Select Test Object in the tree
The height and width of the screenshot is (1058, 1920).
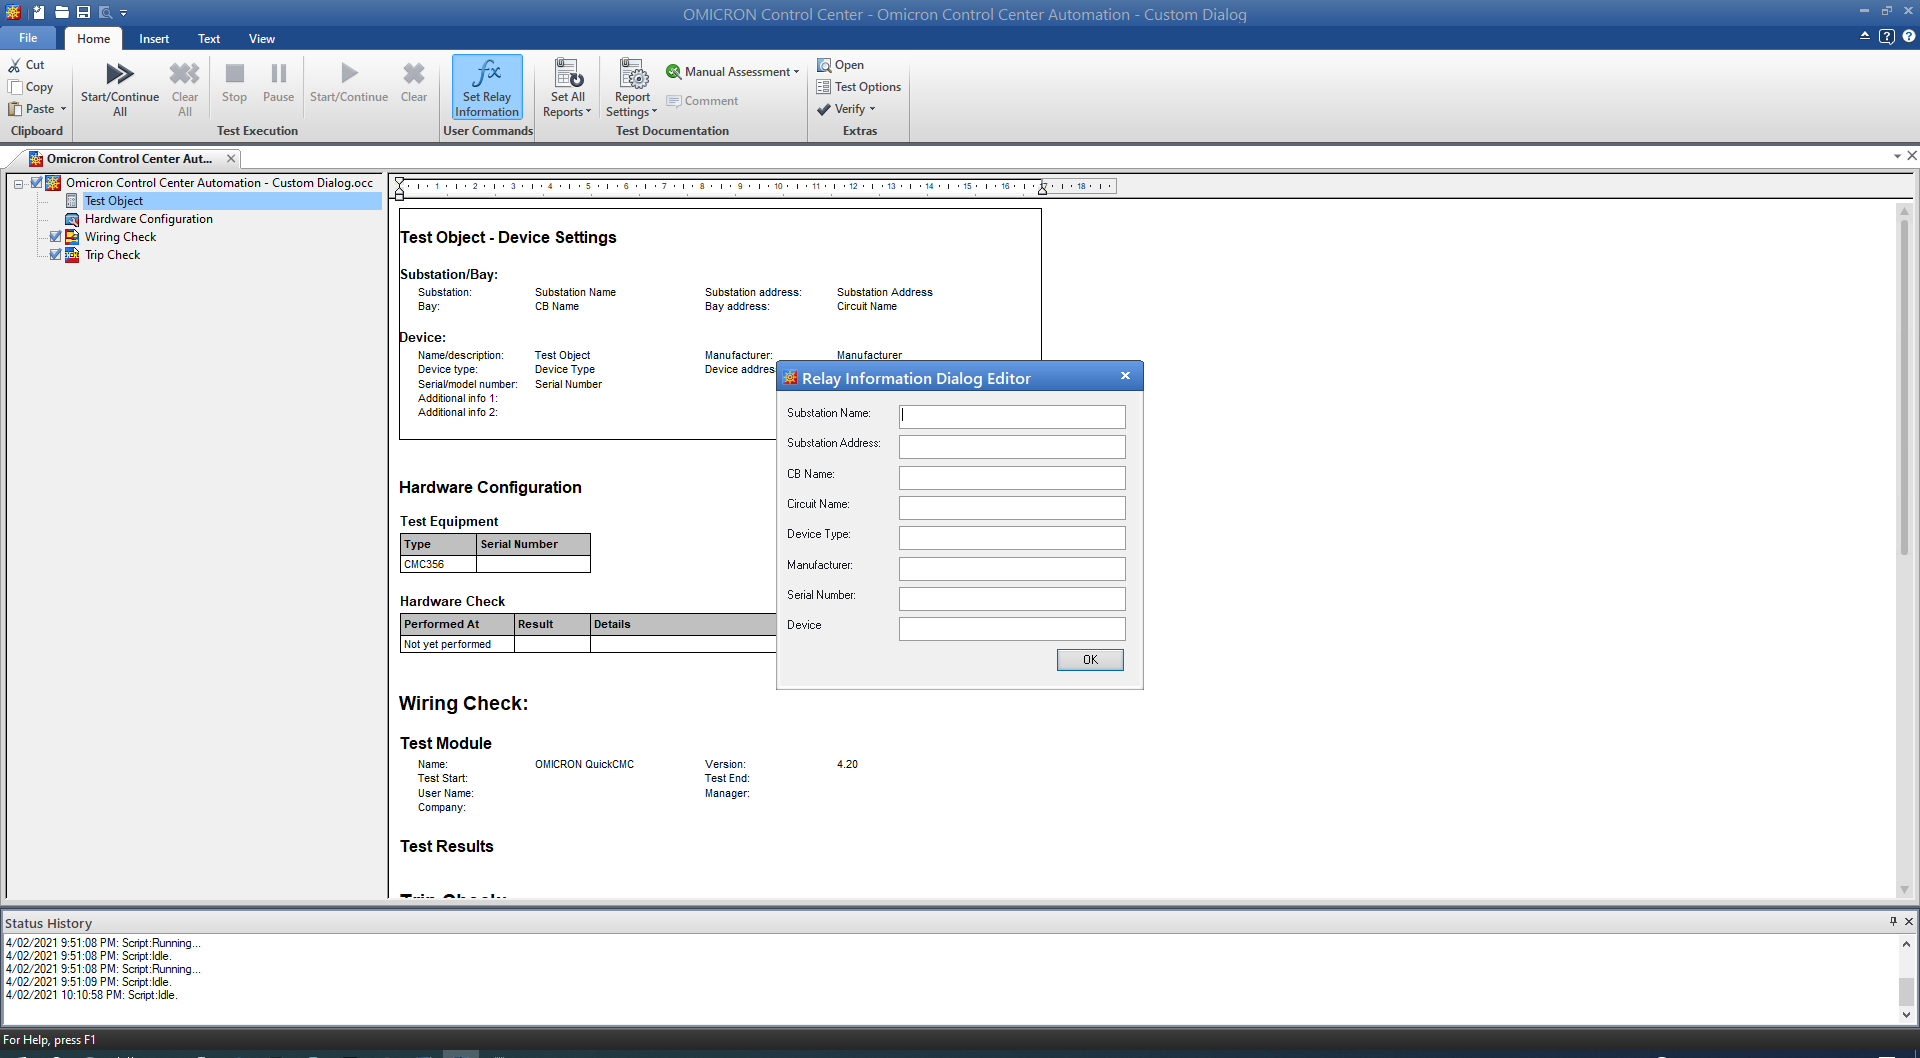point(114,201)
